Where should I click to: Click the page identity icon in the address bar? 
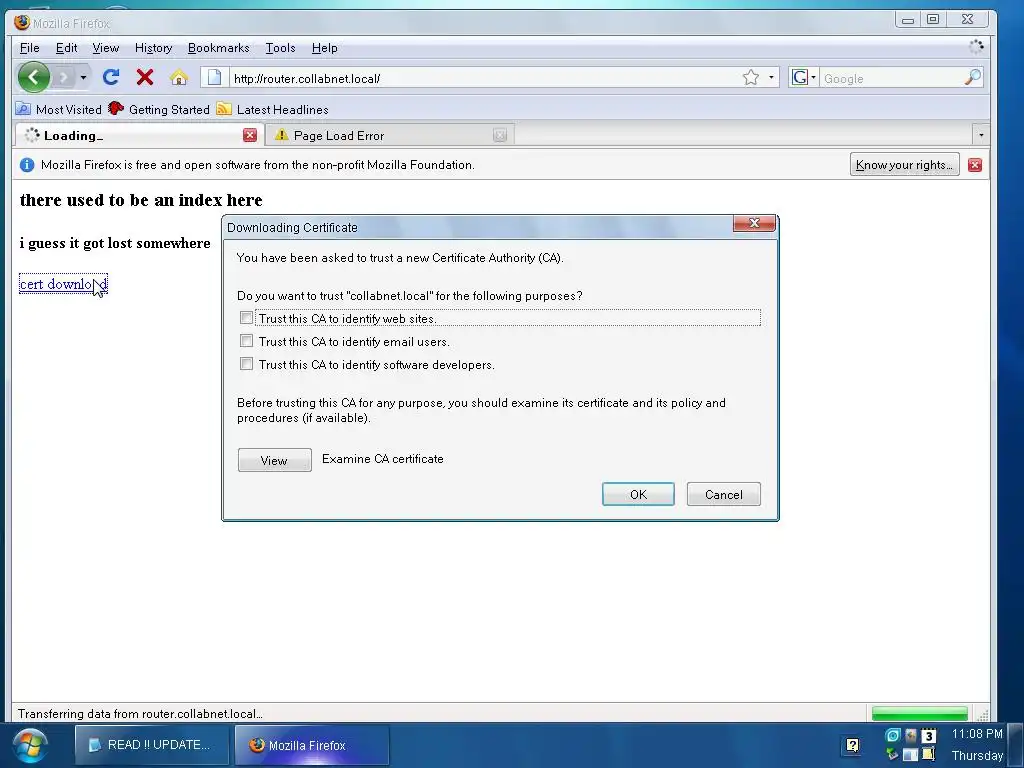coord(214,78)
